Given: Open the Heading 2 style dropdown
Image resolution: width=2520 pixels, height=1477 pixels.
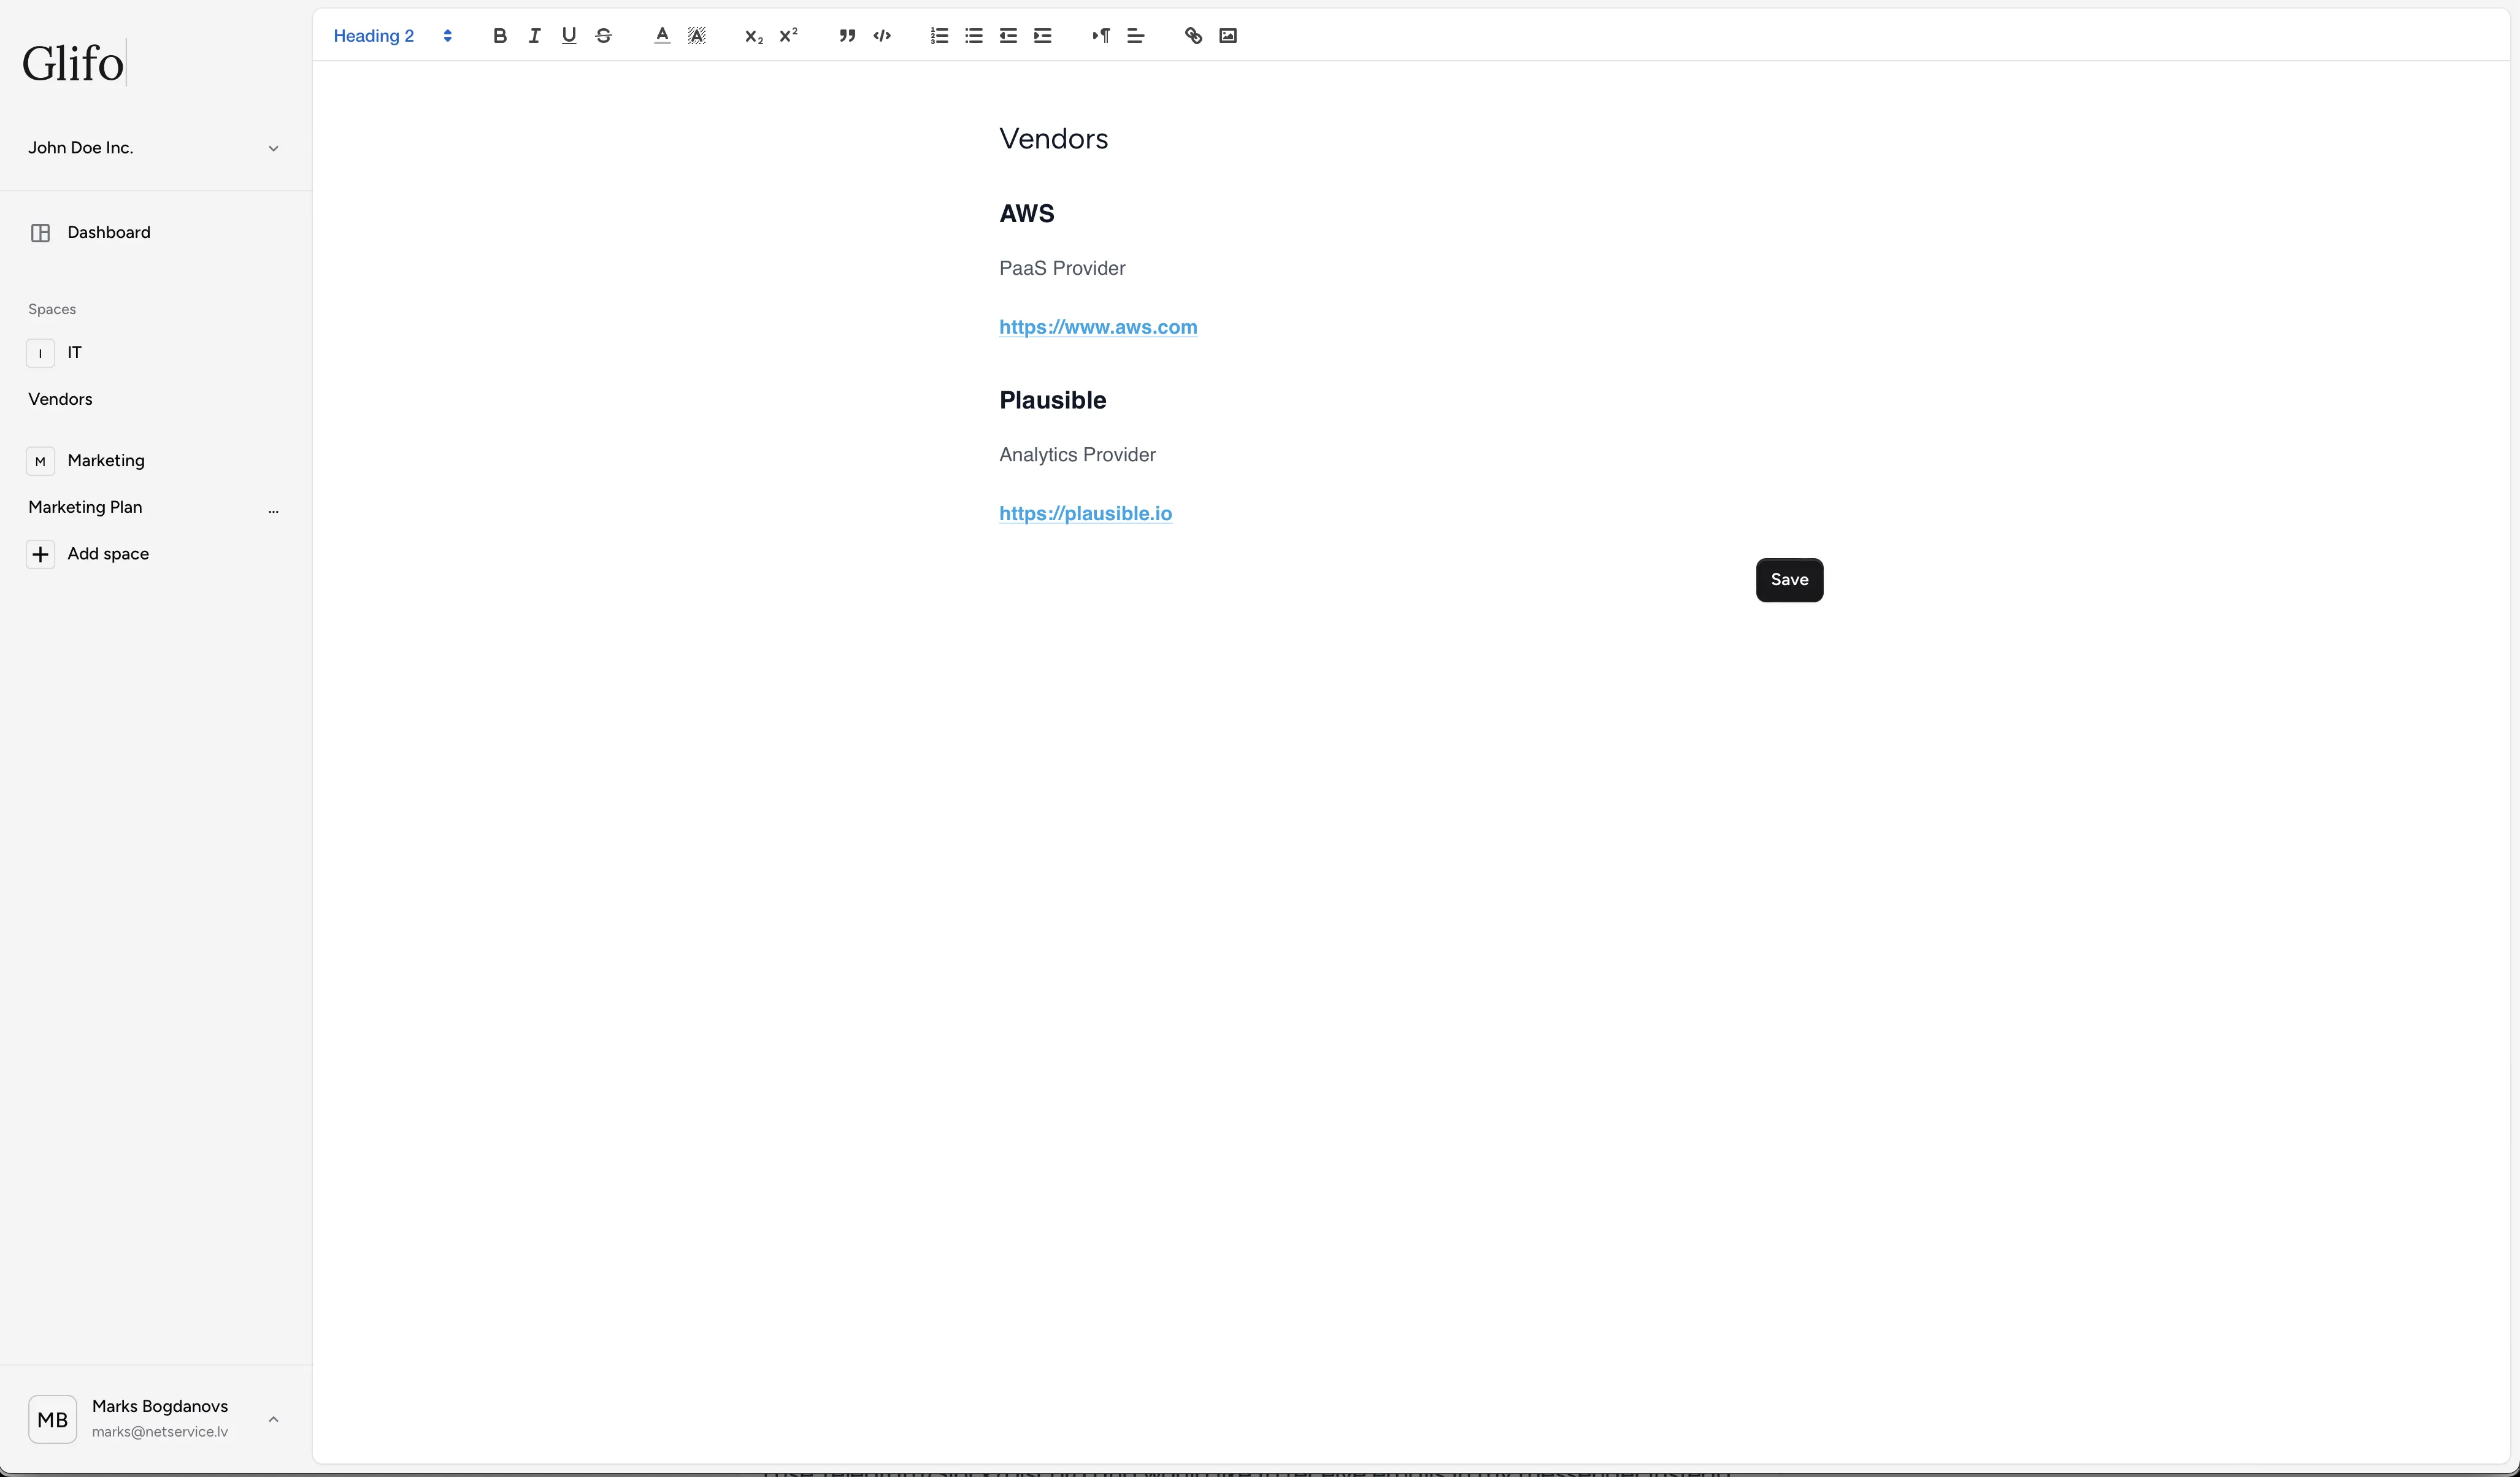Looking at the screenshot, I should 393,36.
